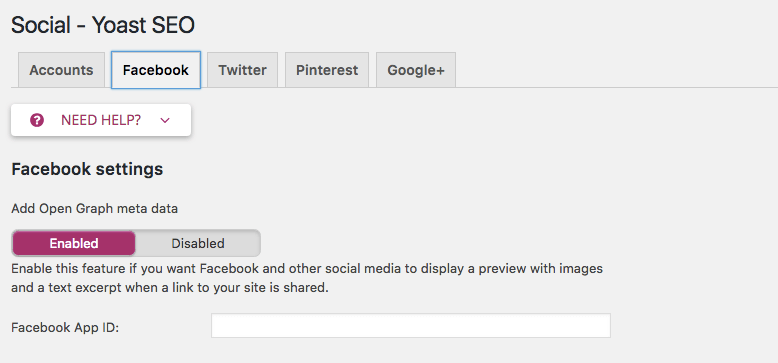Open the Twitter tab
This screenshot has width=778, height=363.
click(243, 70)
